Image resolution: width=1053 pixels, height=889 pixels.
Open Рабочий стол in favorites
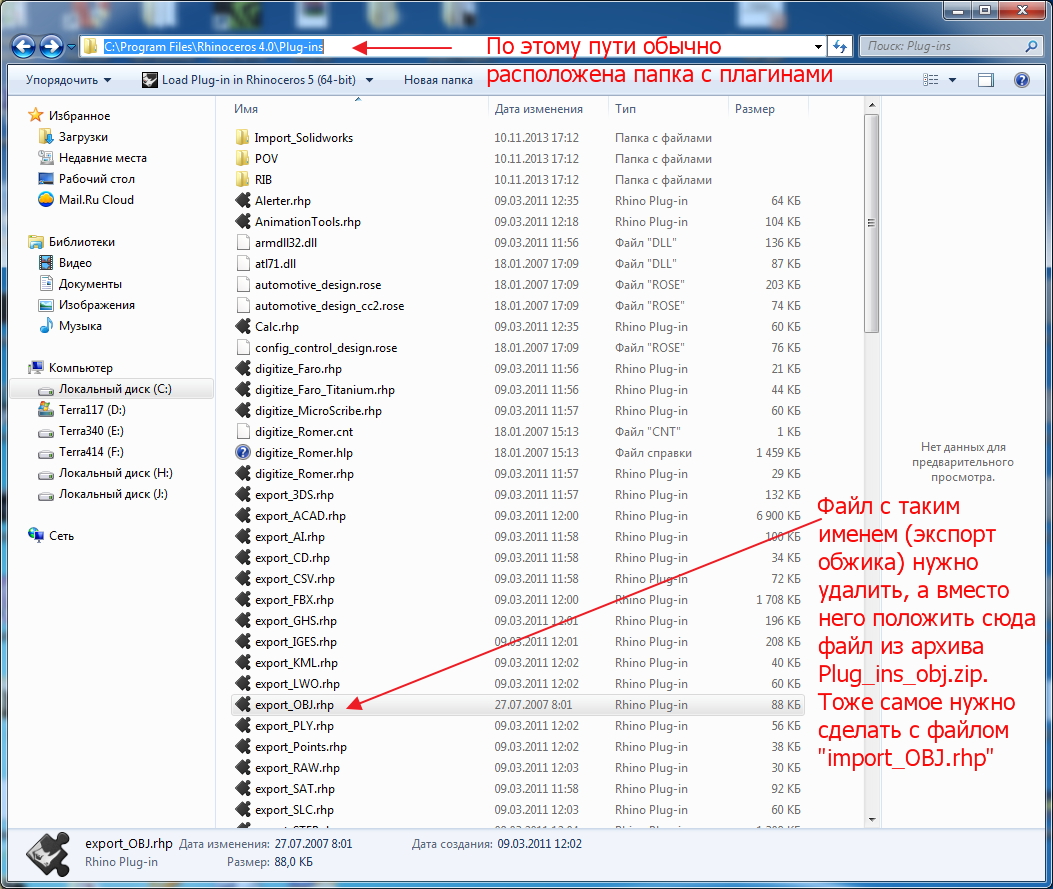[96, 179]
